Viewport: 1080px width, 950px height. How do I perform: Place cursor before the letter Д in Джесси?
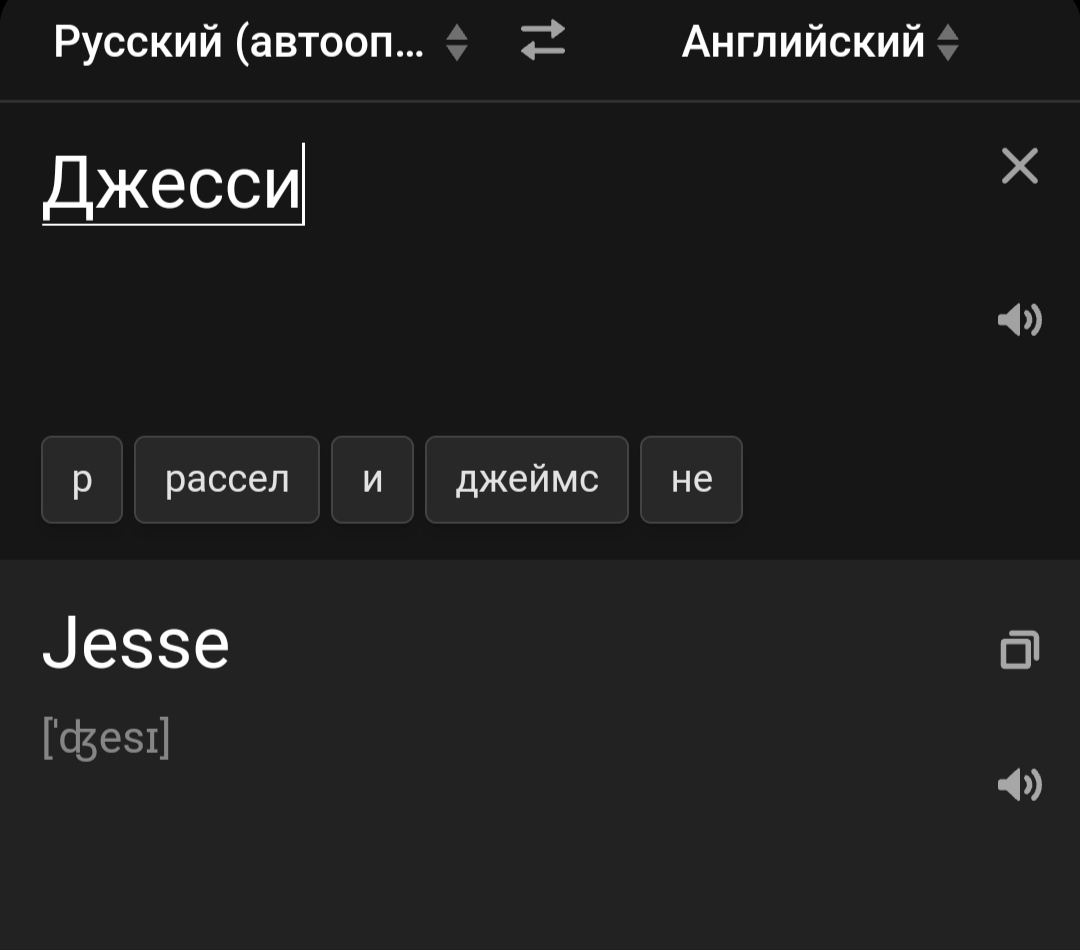pyautogui.click(x=44, y=185)
